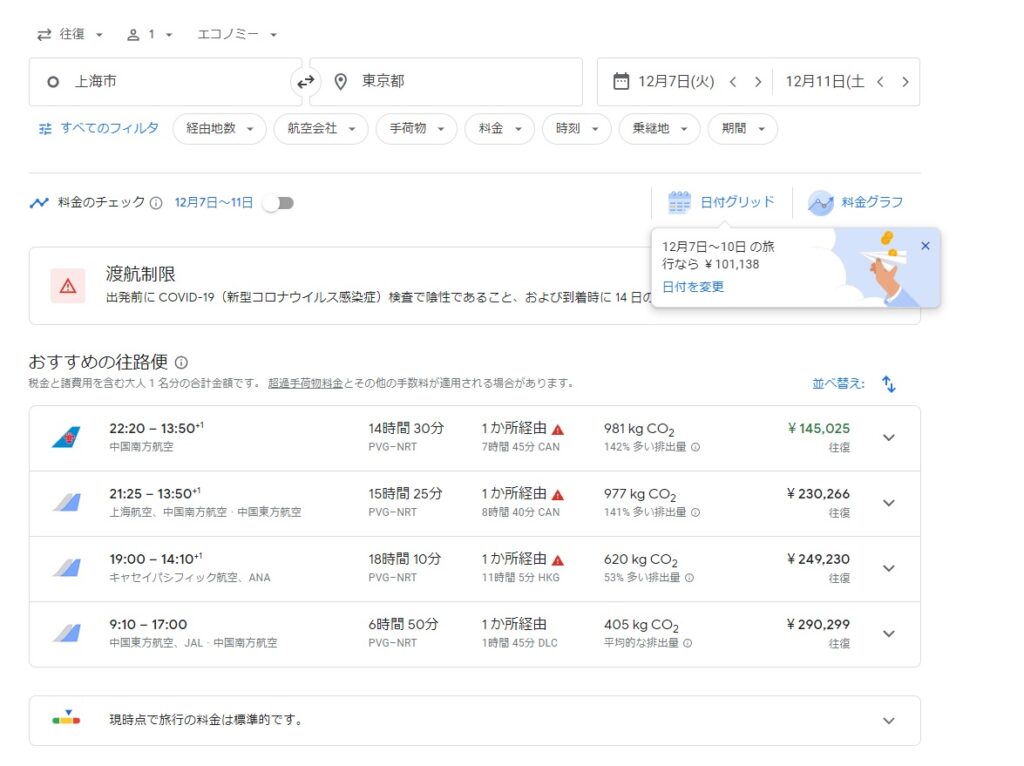The width and height of the screenshot is (1024, 766).
Task: Click the 料金のチェック info icon
Action: tap(156, 203)
